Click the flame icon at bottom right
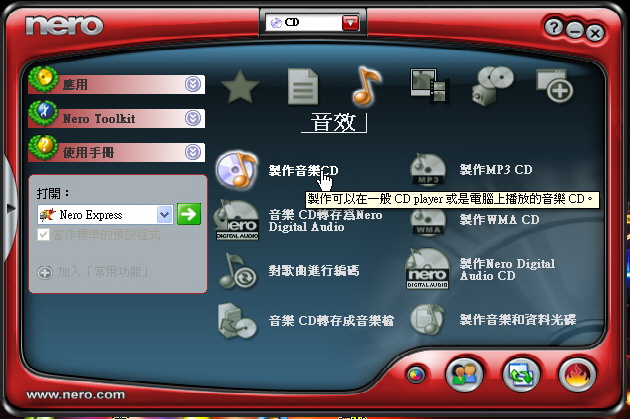The width and height of the screenshot is (630, 419). pyautogui.click(x=577, y=374)
